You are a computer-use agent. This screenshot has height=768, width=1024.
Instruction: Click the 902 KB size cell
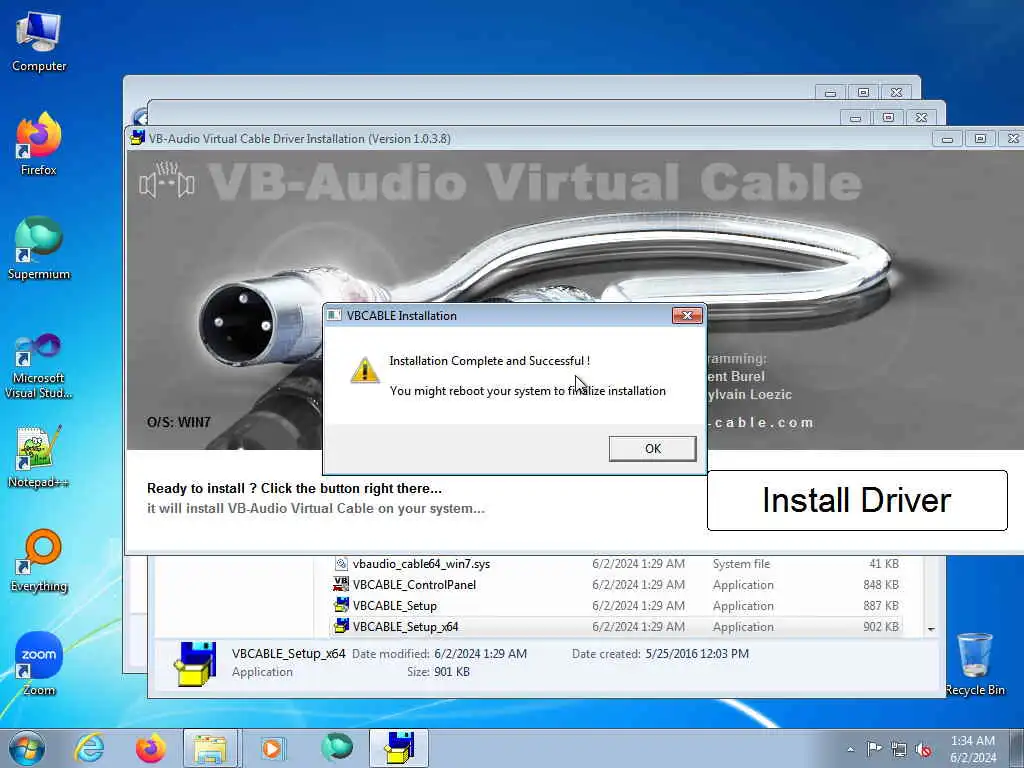(x=880, y=626)
